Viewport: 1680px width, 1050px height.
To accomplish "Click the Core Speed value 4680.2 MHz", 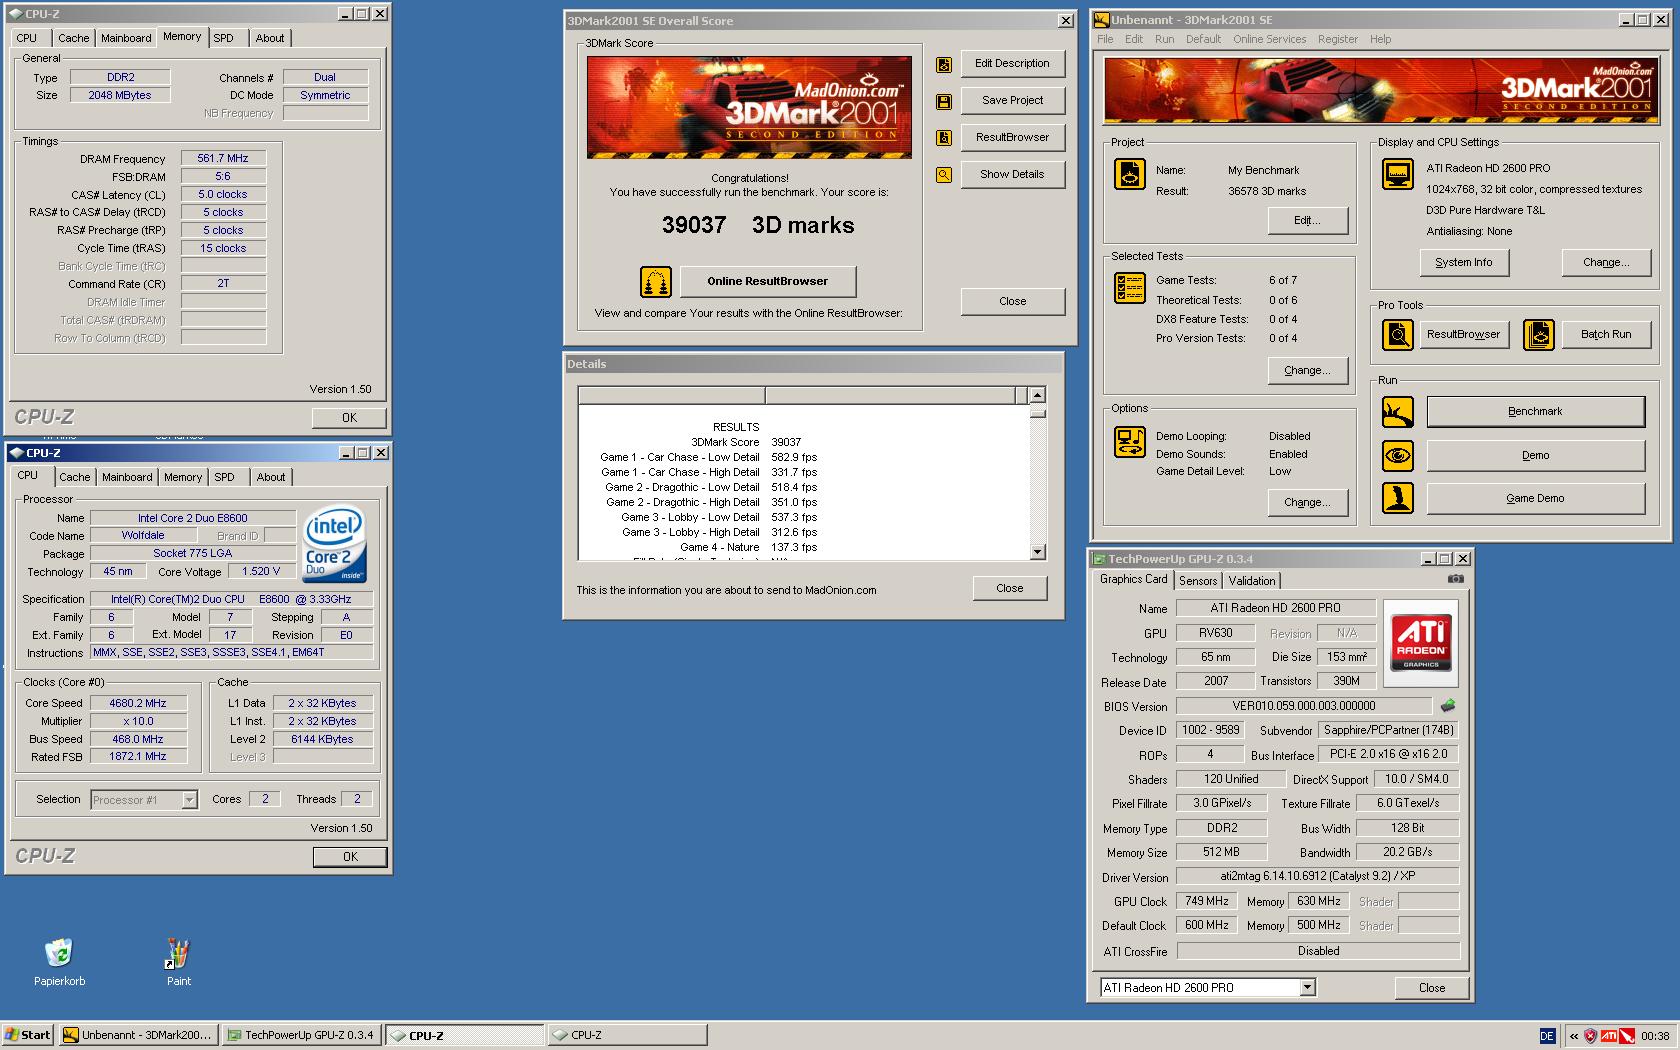I will coord(138,703).
